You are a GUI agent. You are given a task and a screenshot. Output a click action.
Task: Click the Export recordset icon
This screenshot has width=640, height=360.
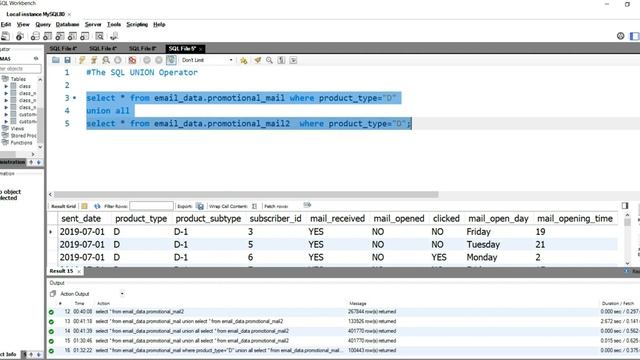pos(200,206)
